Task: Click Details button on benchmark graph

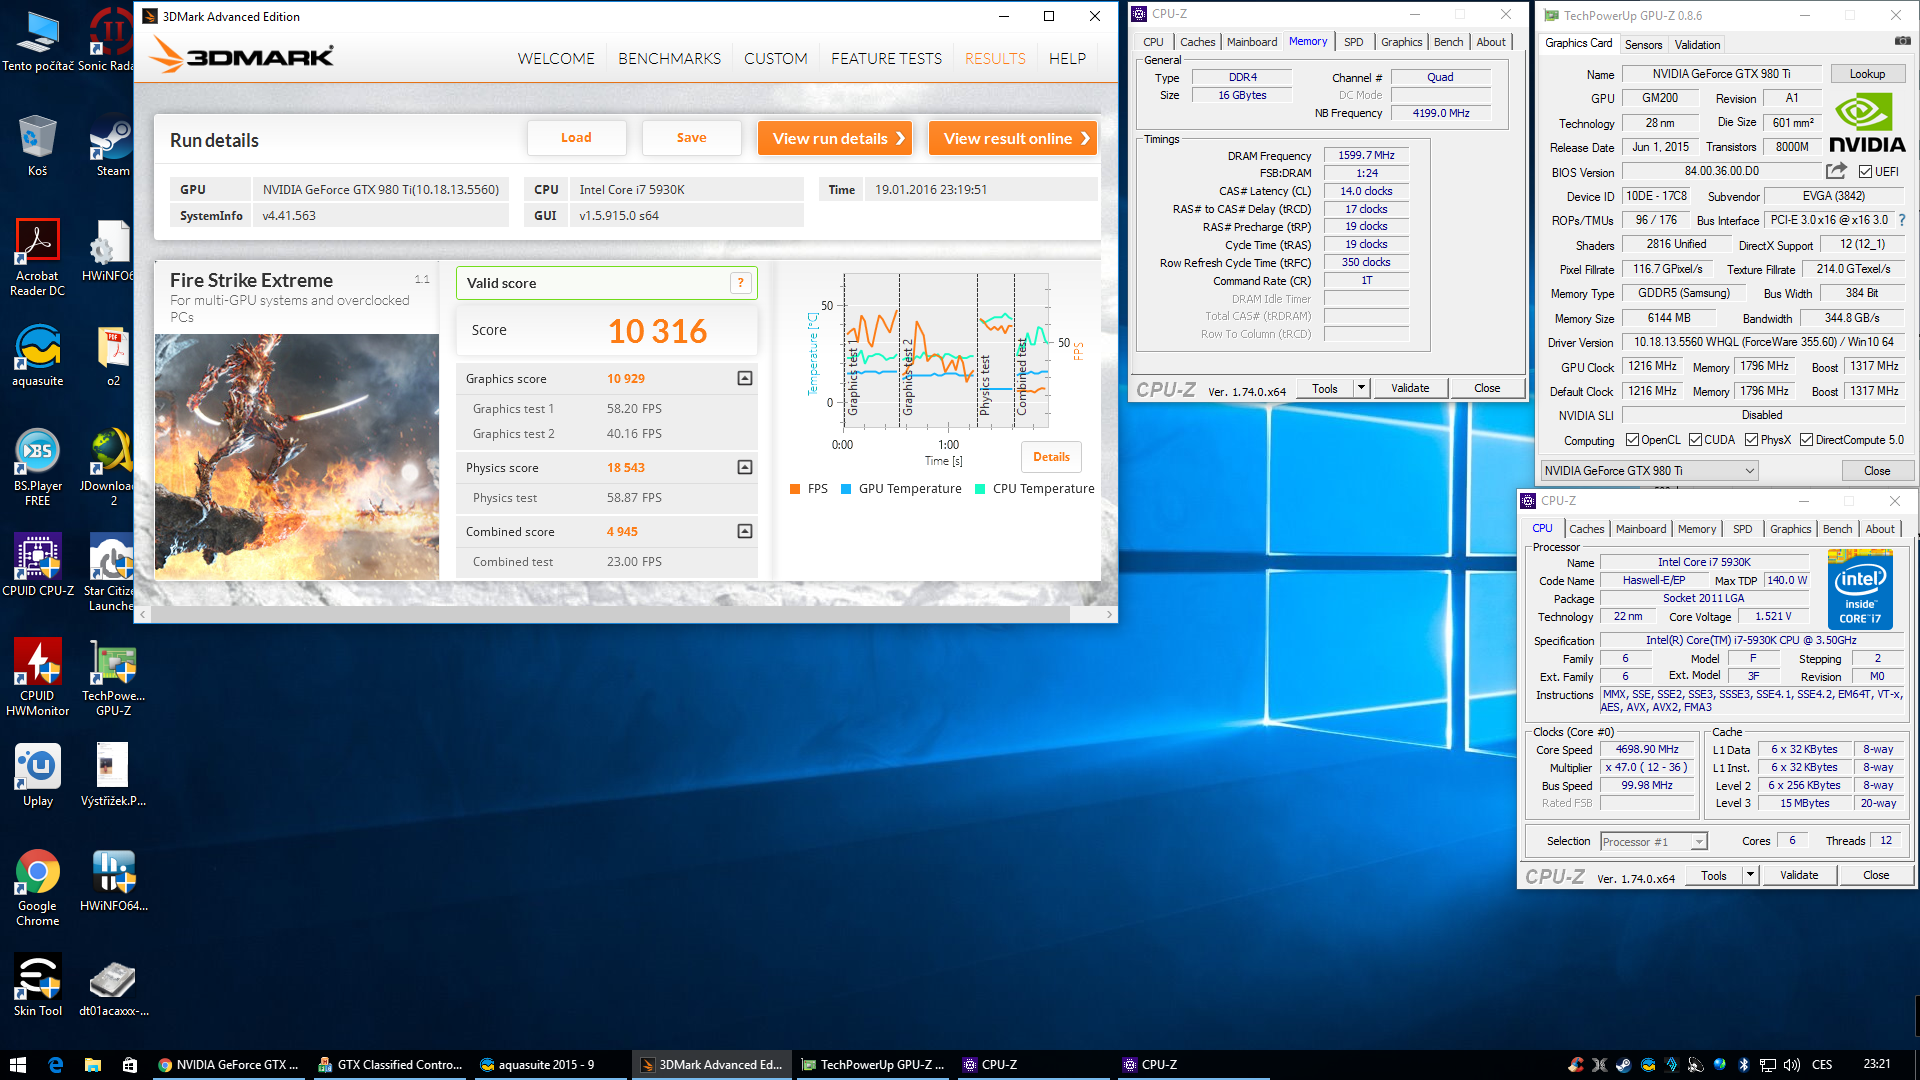Action: (1051, 456)
